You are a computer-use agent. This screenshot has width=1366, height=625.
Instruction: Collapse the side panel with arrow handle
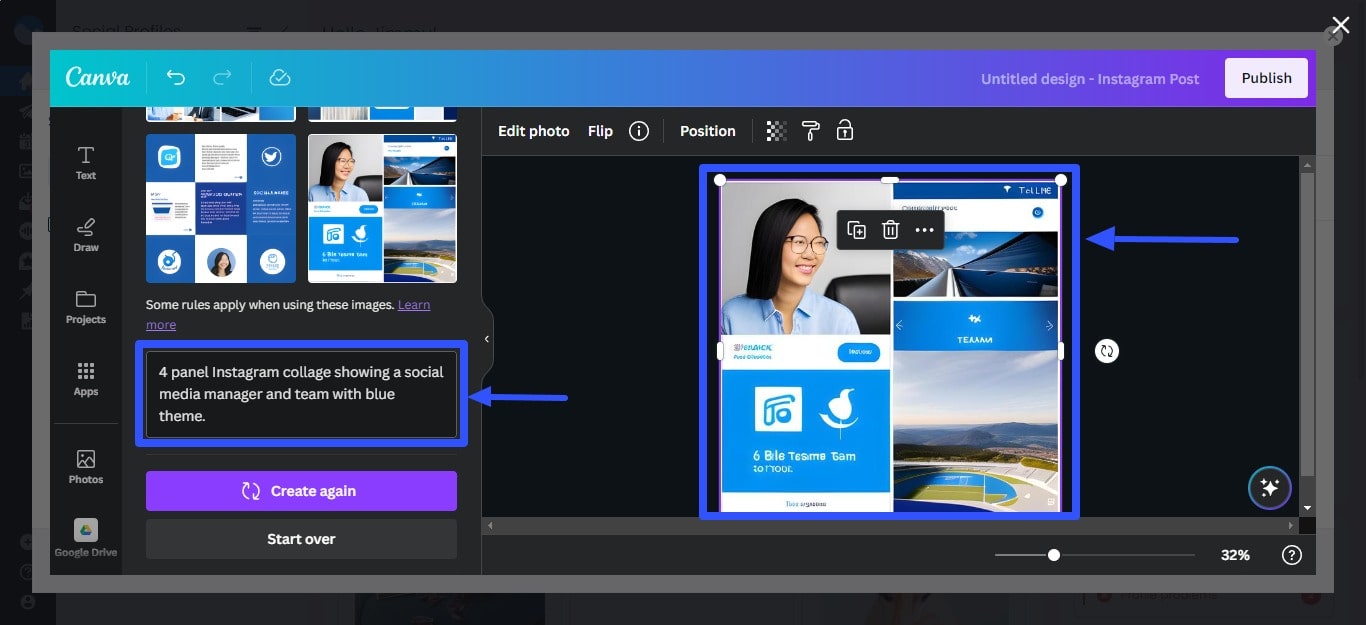click(x=487, y=339)
